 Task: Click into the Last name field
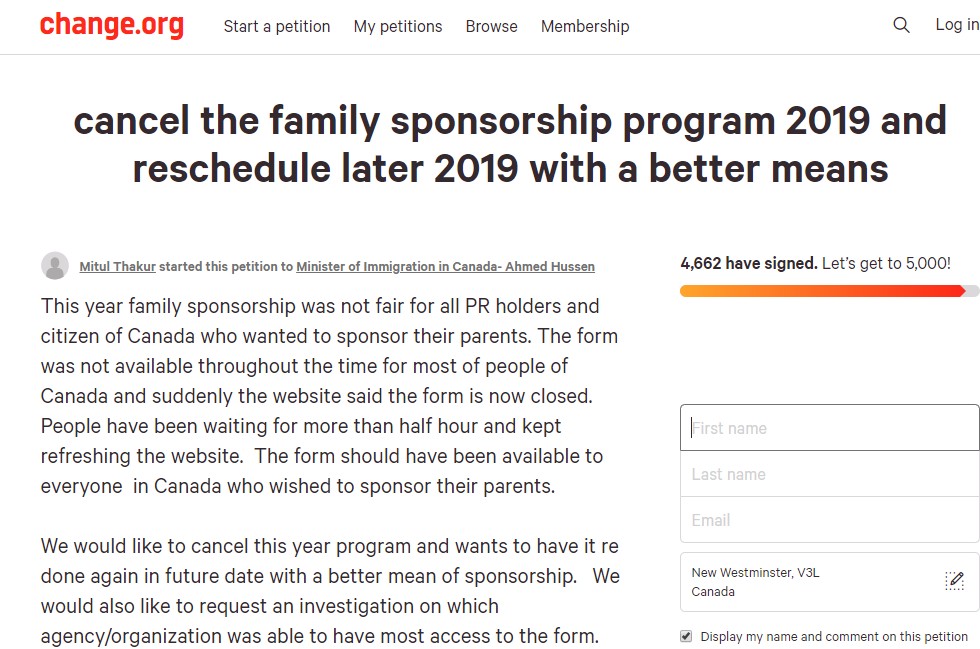(x=829, y=474)
